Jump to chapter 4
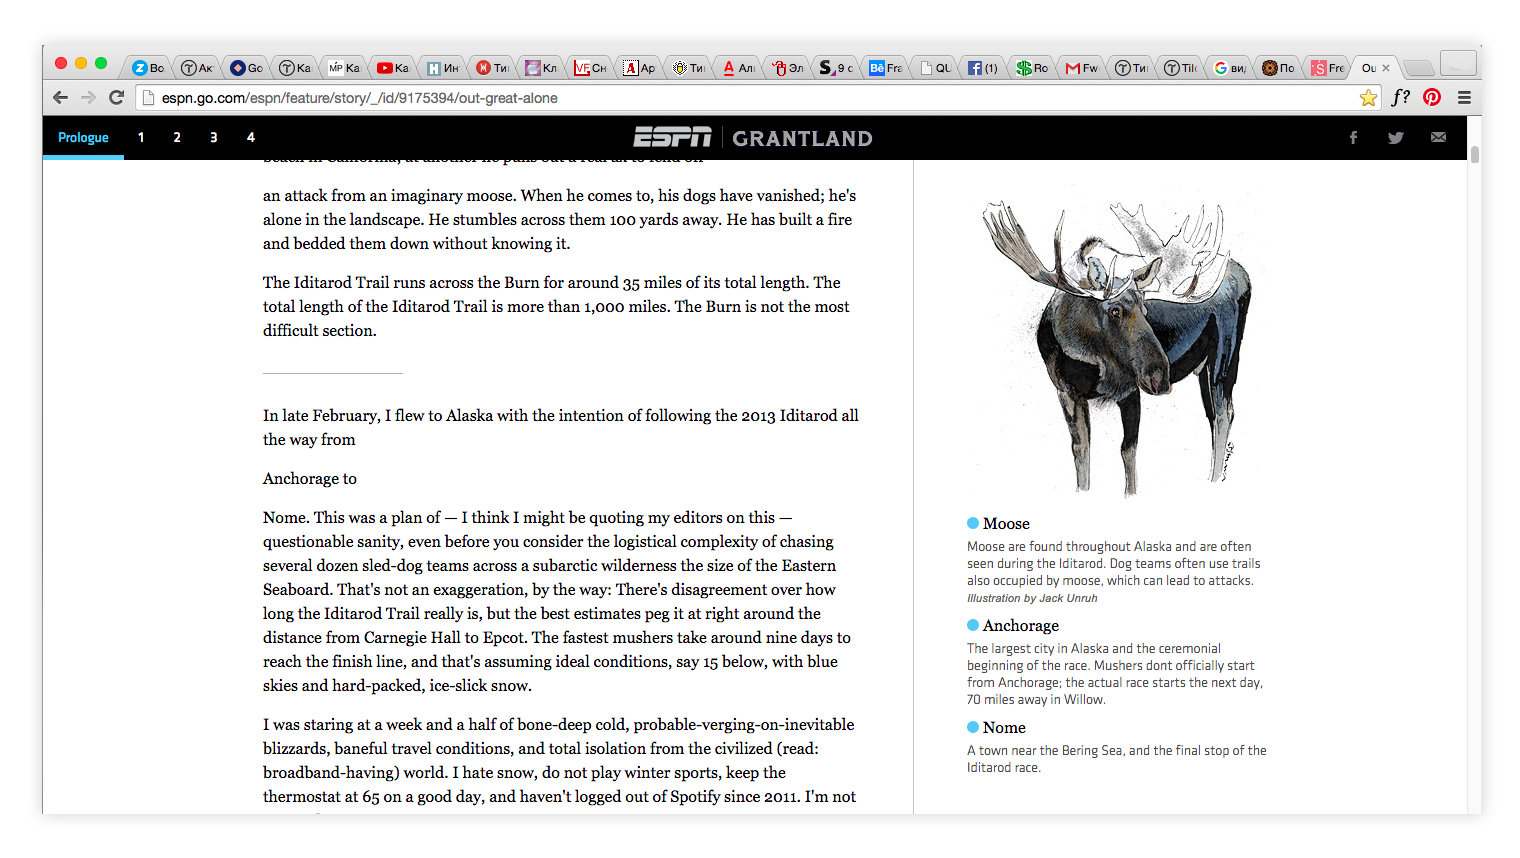The width and height of the screenshot is (1520, 858). point(251,138)
